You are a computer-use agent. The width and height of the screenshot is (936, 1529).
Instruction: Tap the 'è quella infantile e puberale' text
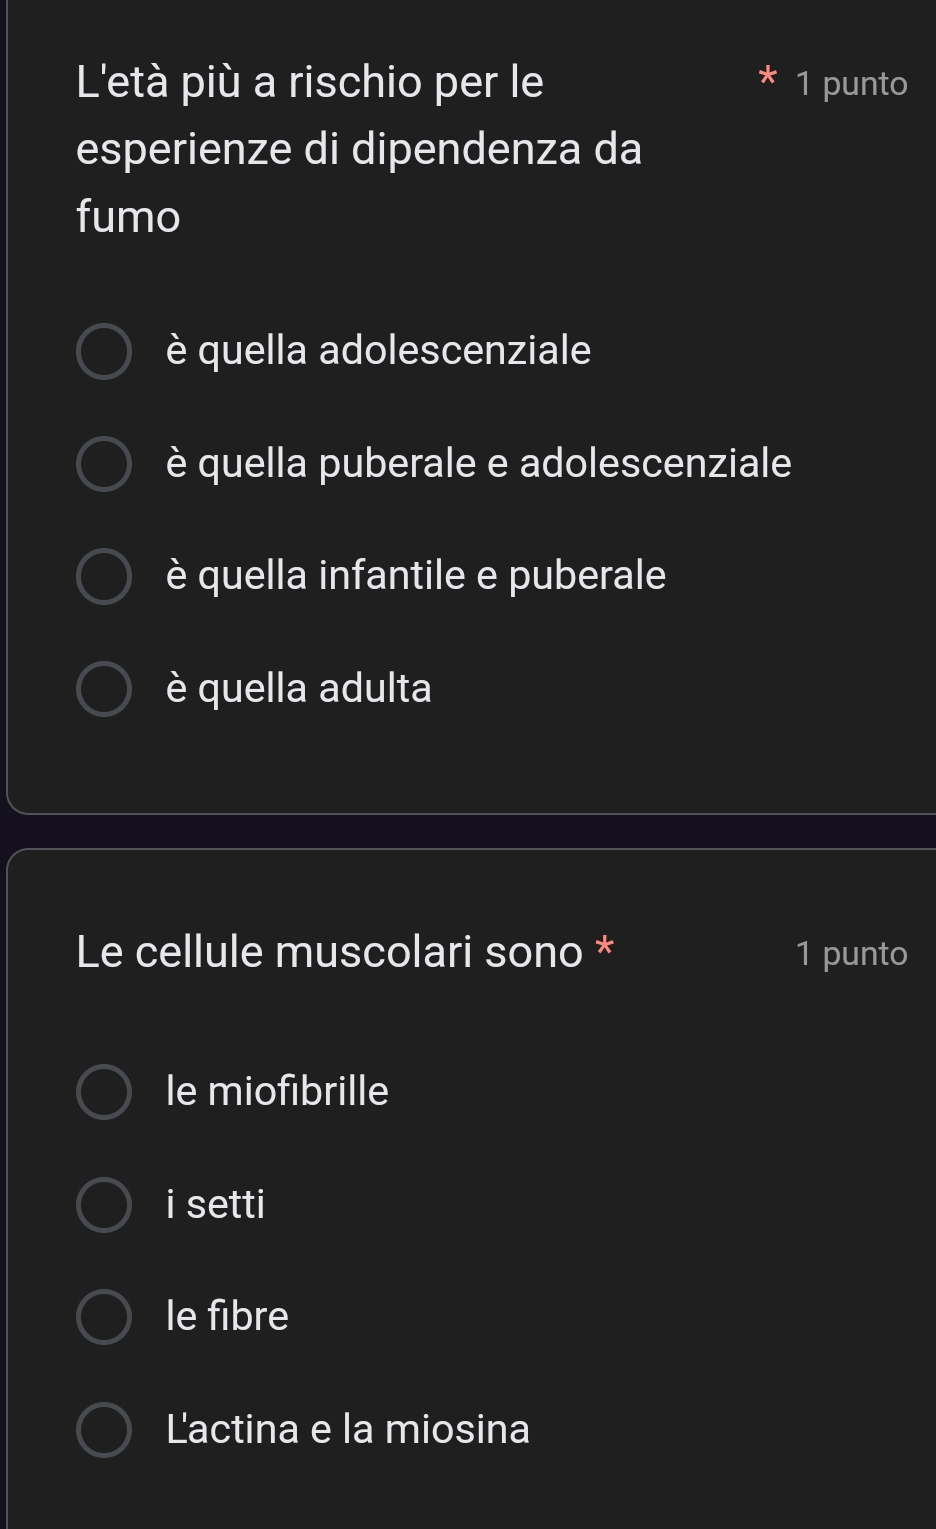pos(415,575)
